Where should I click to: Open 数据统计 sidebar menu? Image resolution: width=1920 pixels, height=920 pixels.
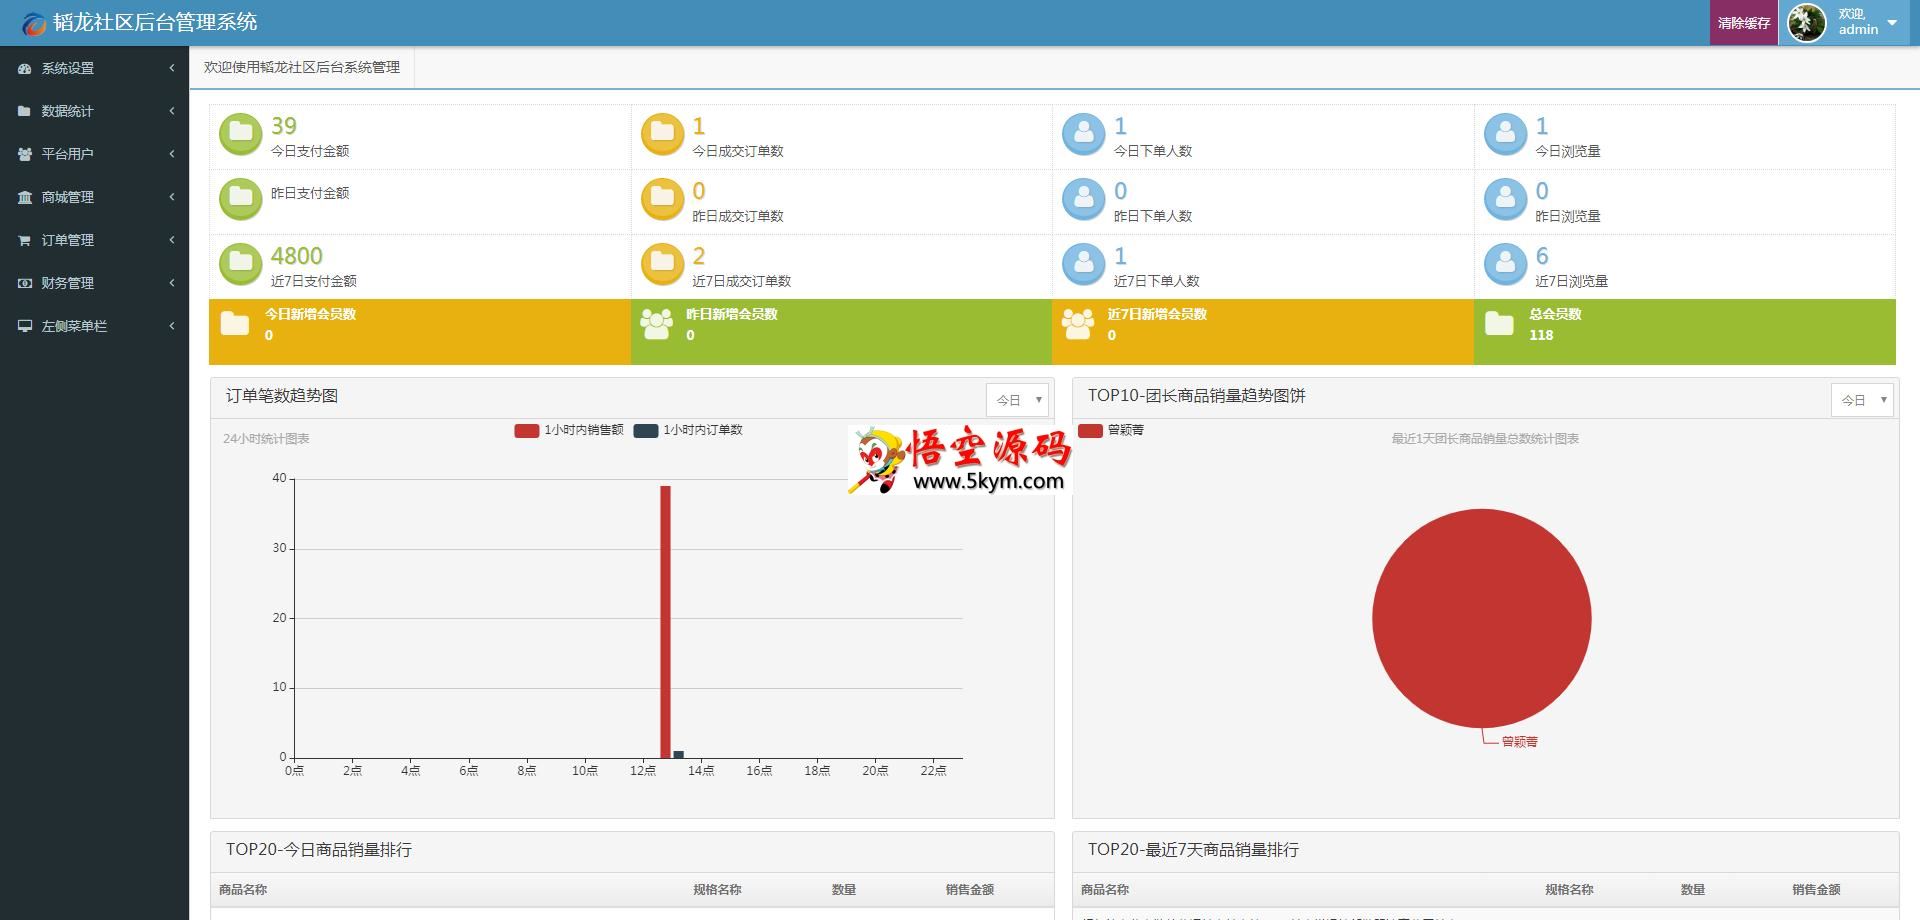[94, 111]
